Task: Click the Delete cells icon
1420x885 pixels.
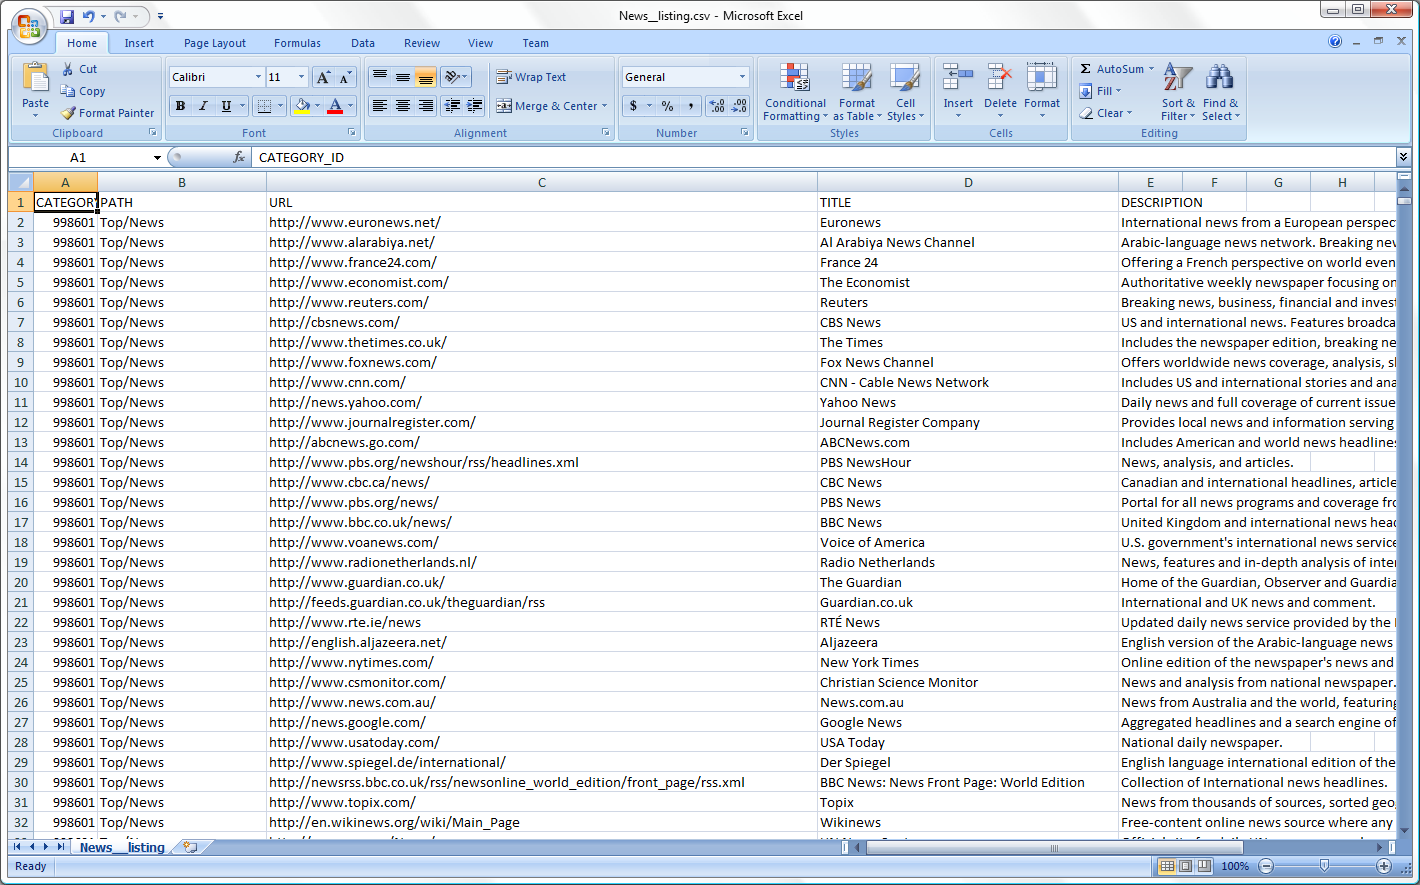Action: tap(1000, 78)
